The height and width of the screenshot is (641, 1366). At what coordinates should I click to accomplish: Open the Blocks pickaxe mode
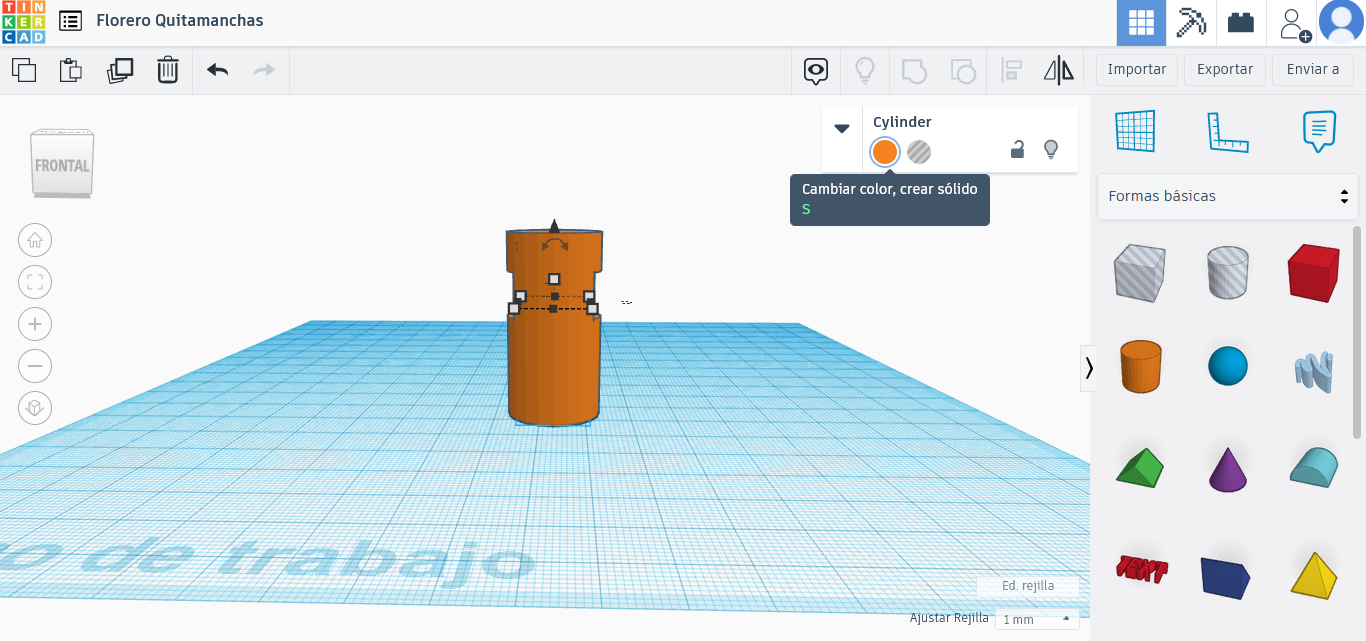point(1191,23)
